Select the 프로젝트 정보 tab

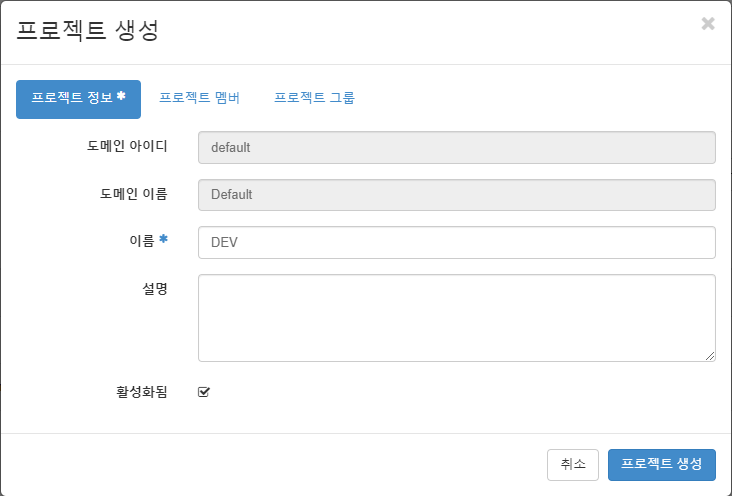(78, 99)
